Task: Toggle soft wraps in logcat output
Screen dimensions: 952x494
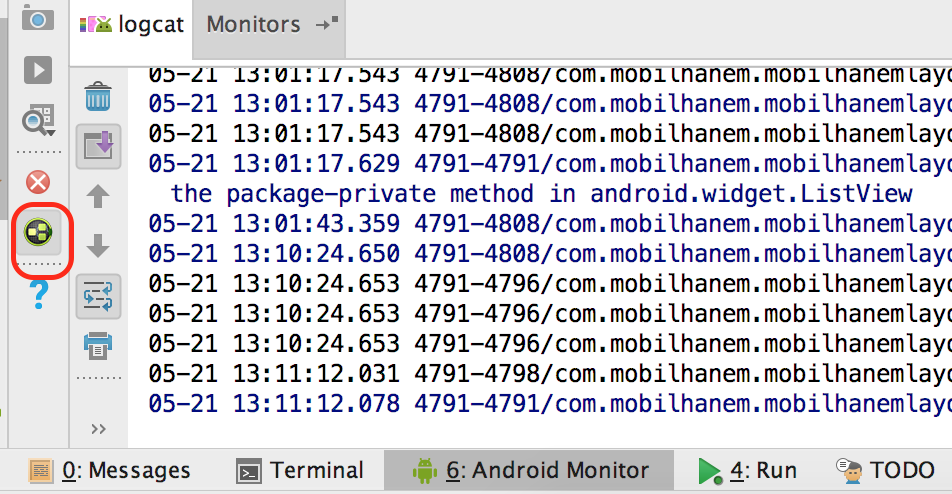Action: click(x=98, y=297)
